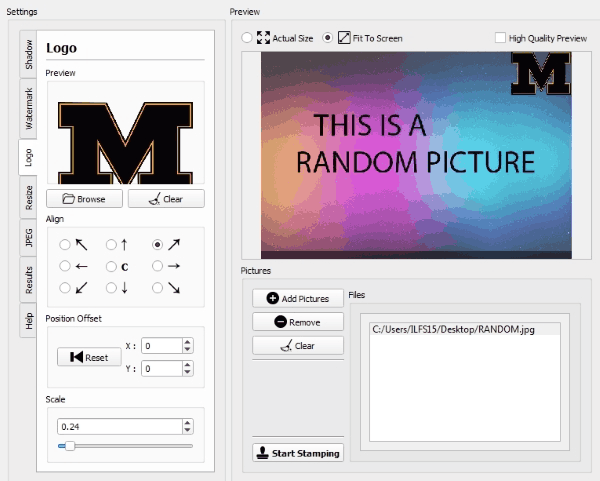Click the downward arrow align icon
Viewport: 600px width, 481px height.
(x=124, y=288)
